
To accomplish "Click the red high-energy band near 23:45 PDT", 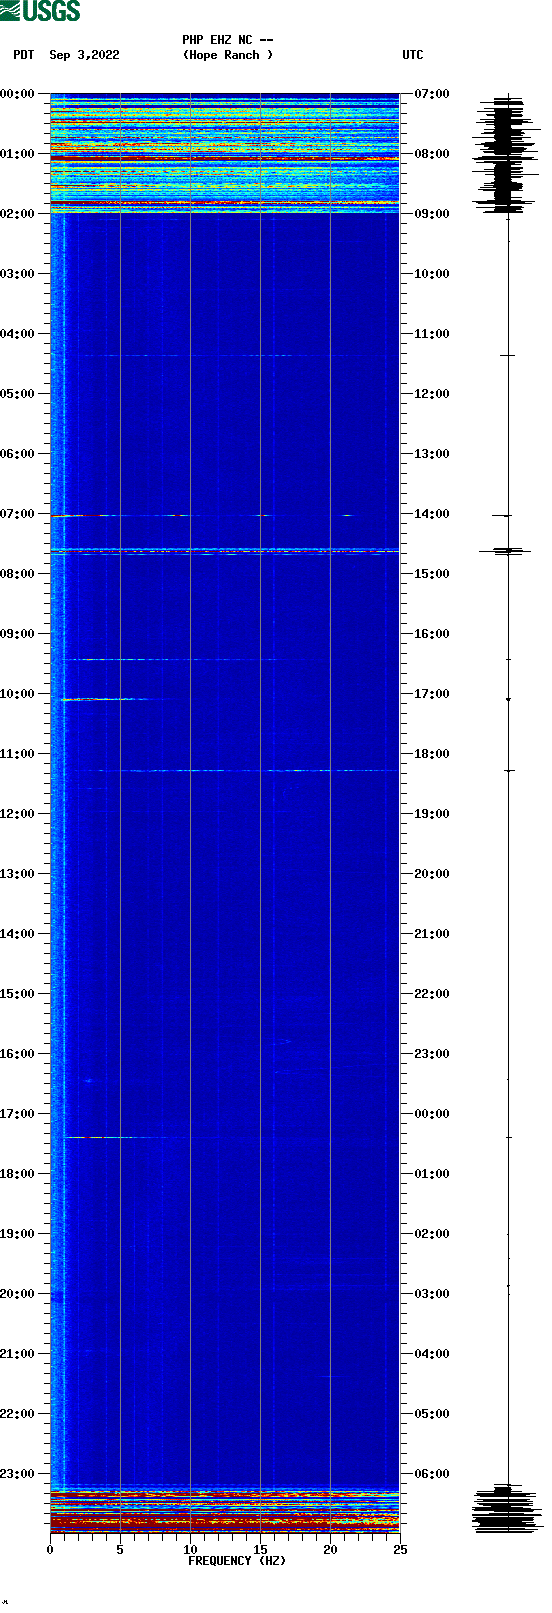I will click(225, 1522).
